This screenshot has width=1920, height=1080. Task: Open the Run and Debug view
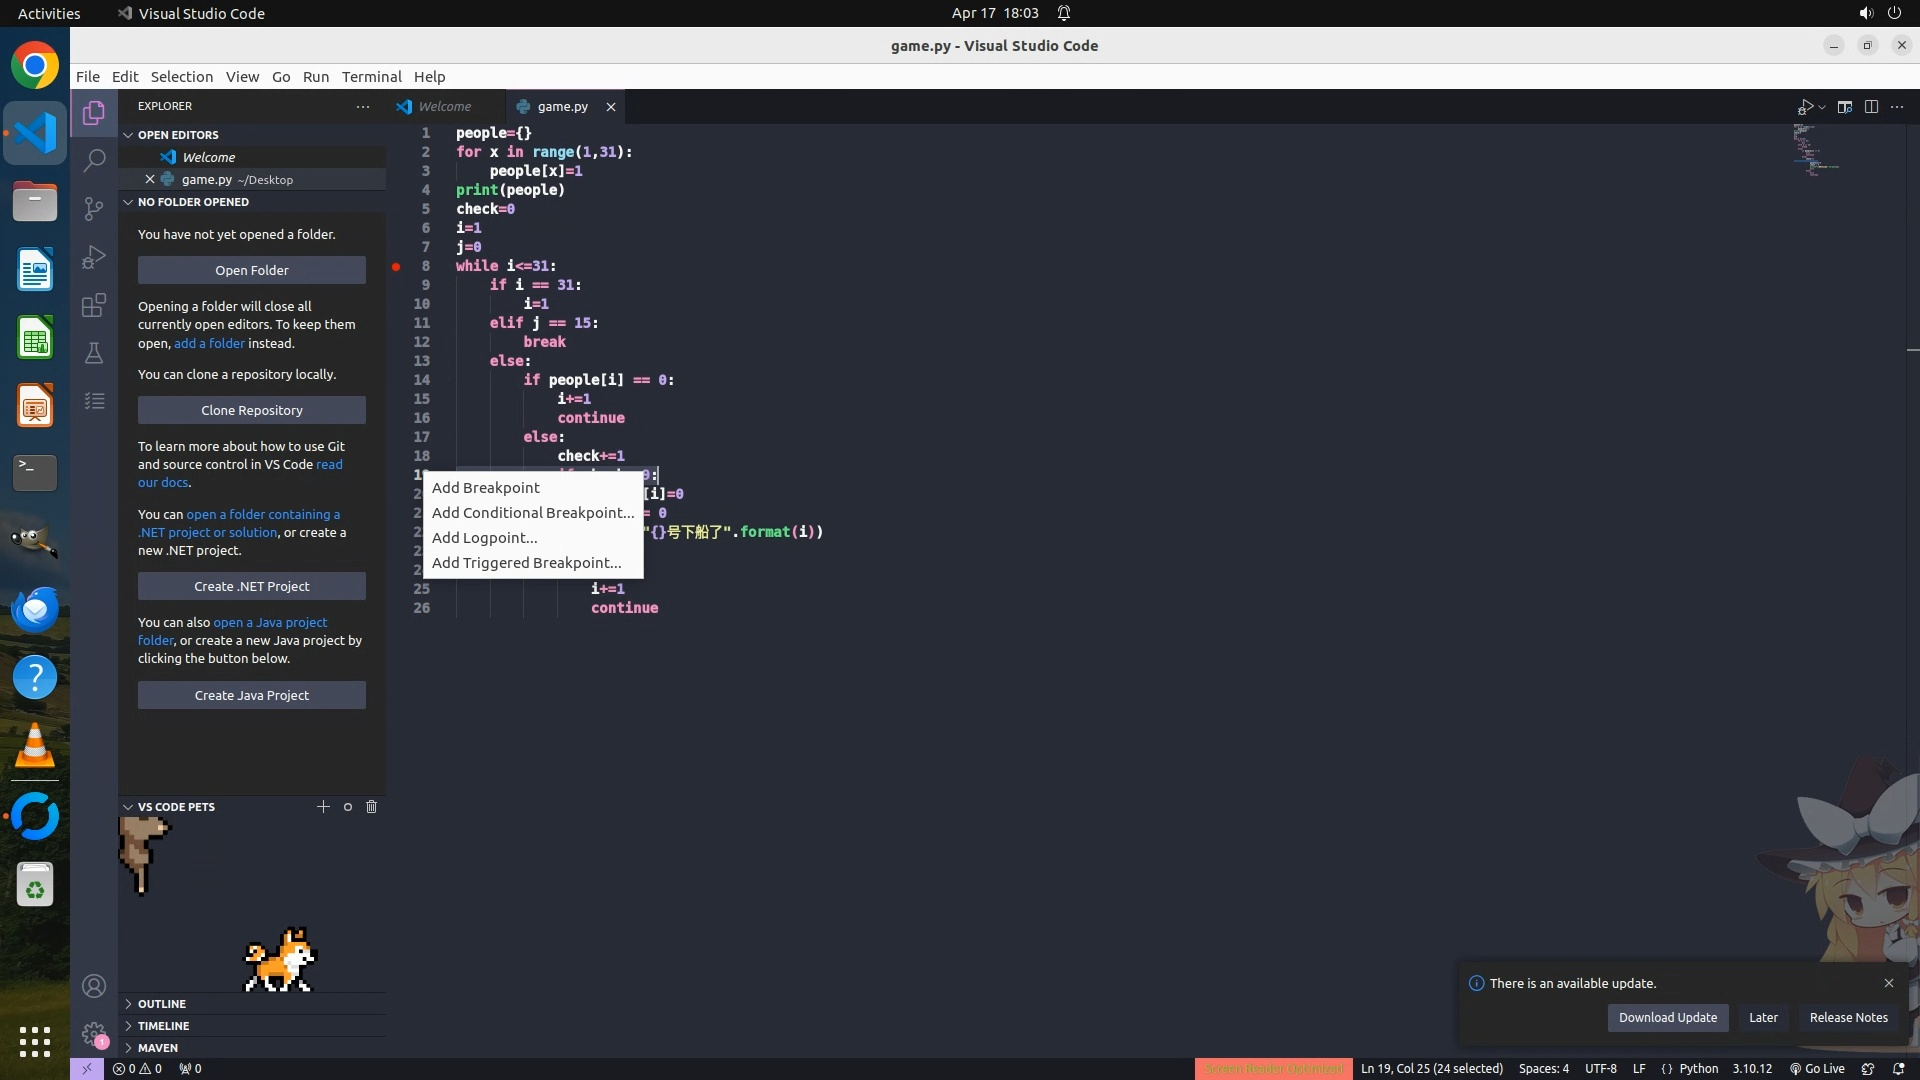pos(94,257)
